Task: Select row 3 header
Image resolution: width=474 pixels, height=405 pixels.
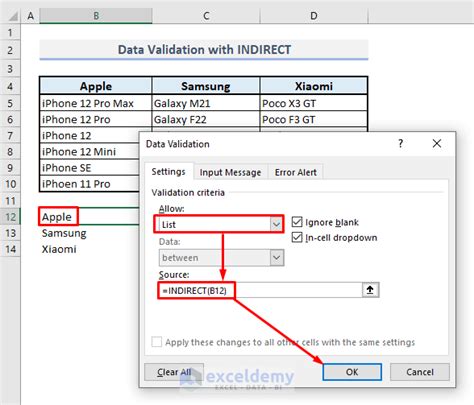Action: pos(10,69)
